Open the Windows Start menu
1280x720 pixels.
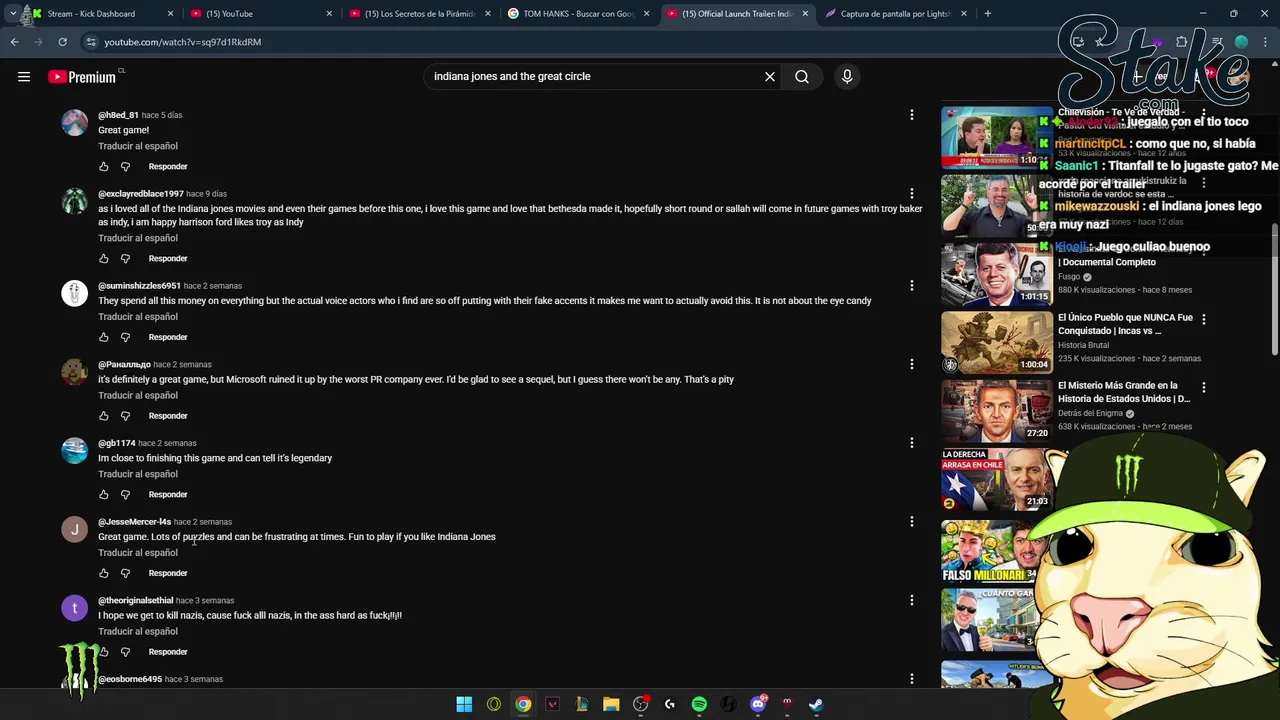[464, 704]
